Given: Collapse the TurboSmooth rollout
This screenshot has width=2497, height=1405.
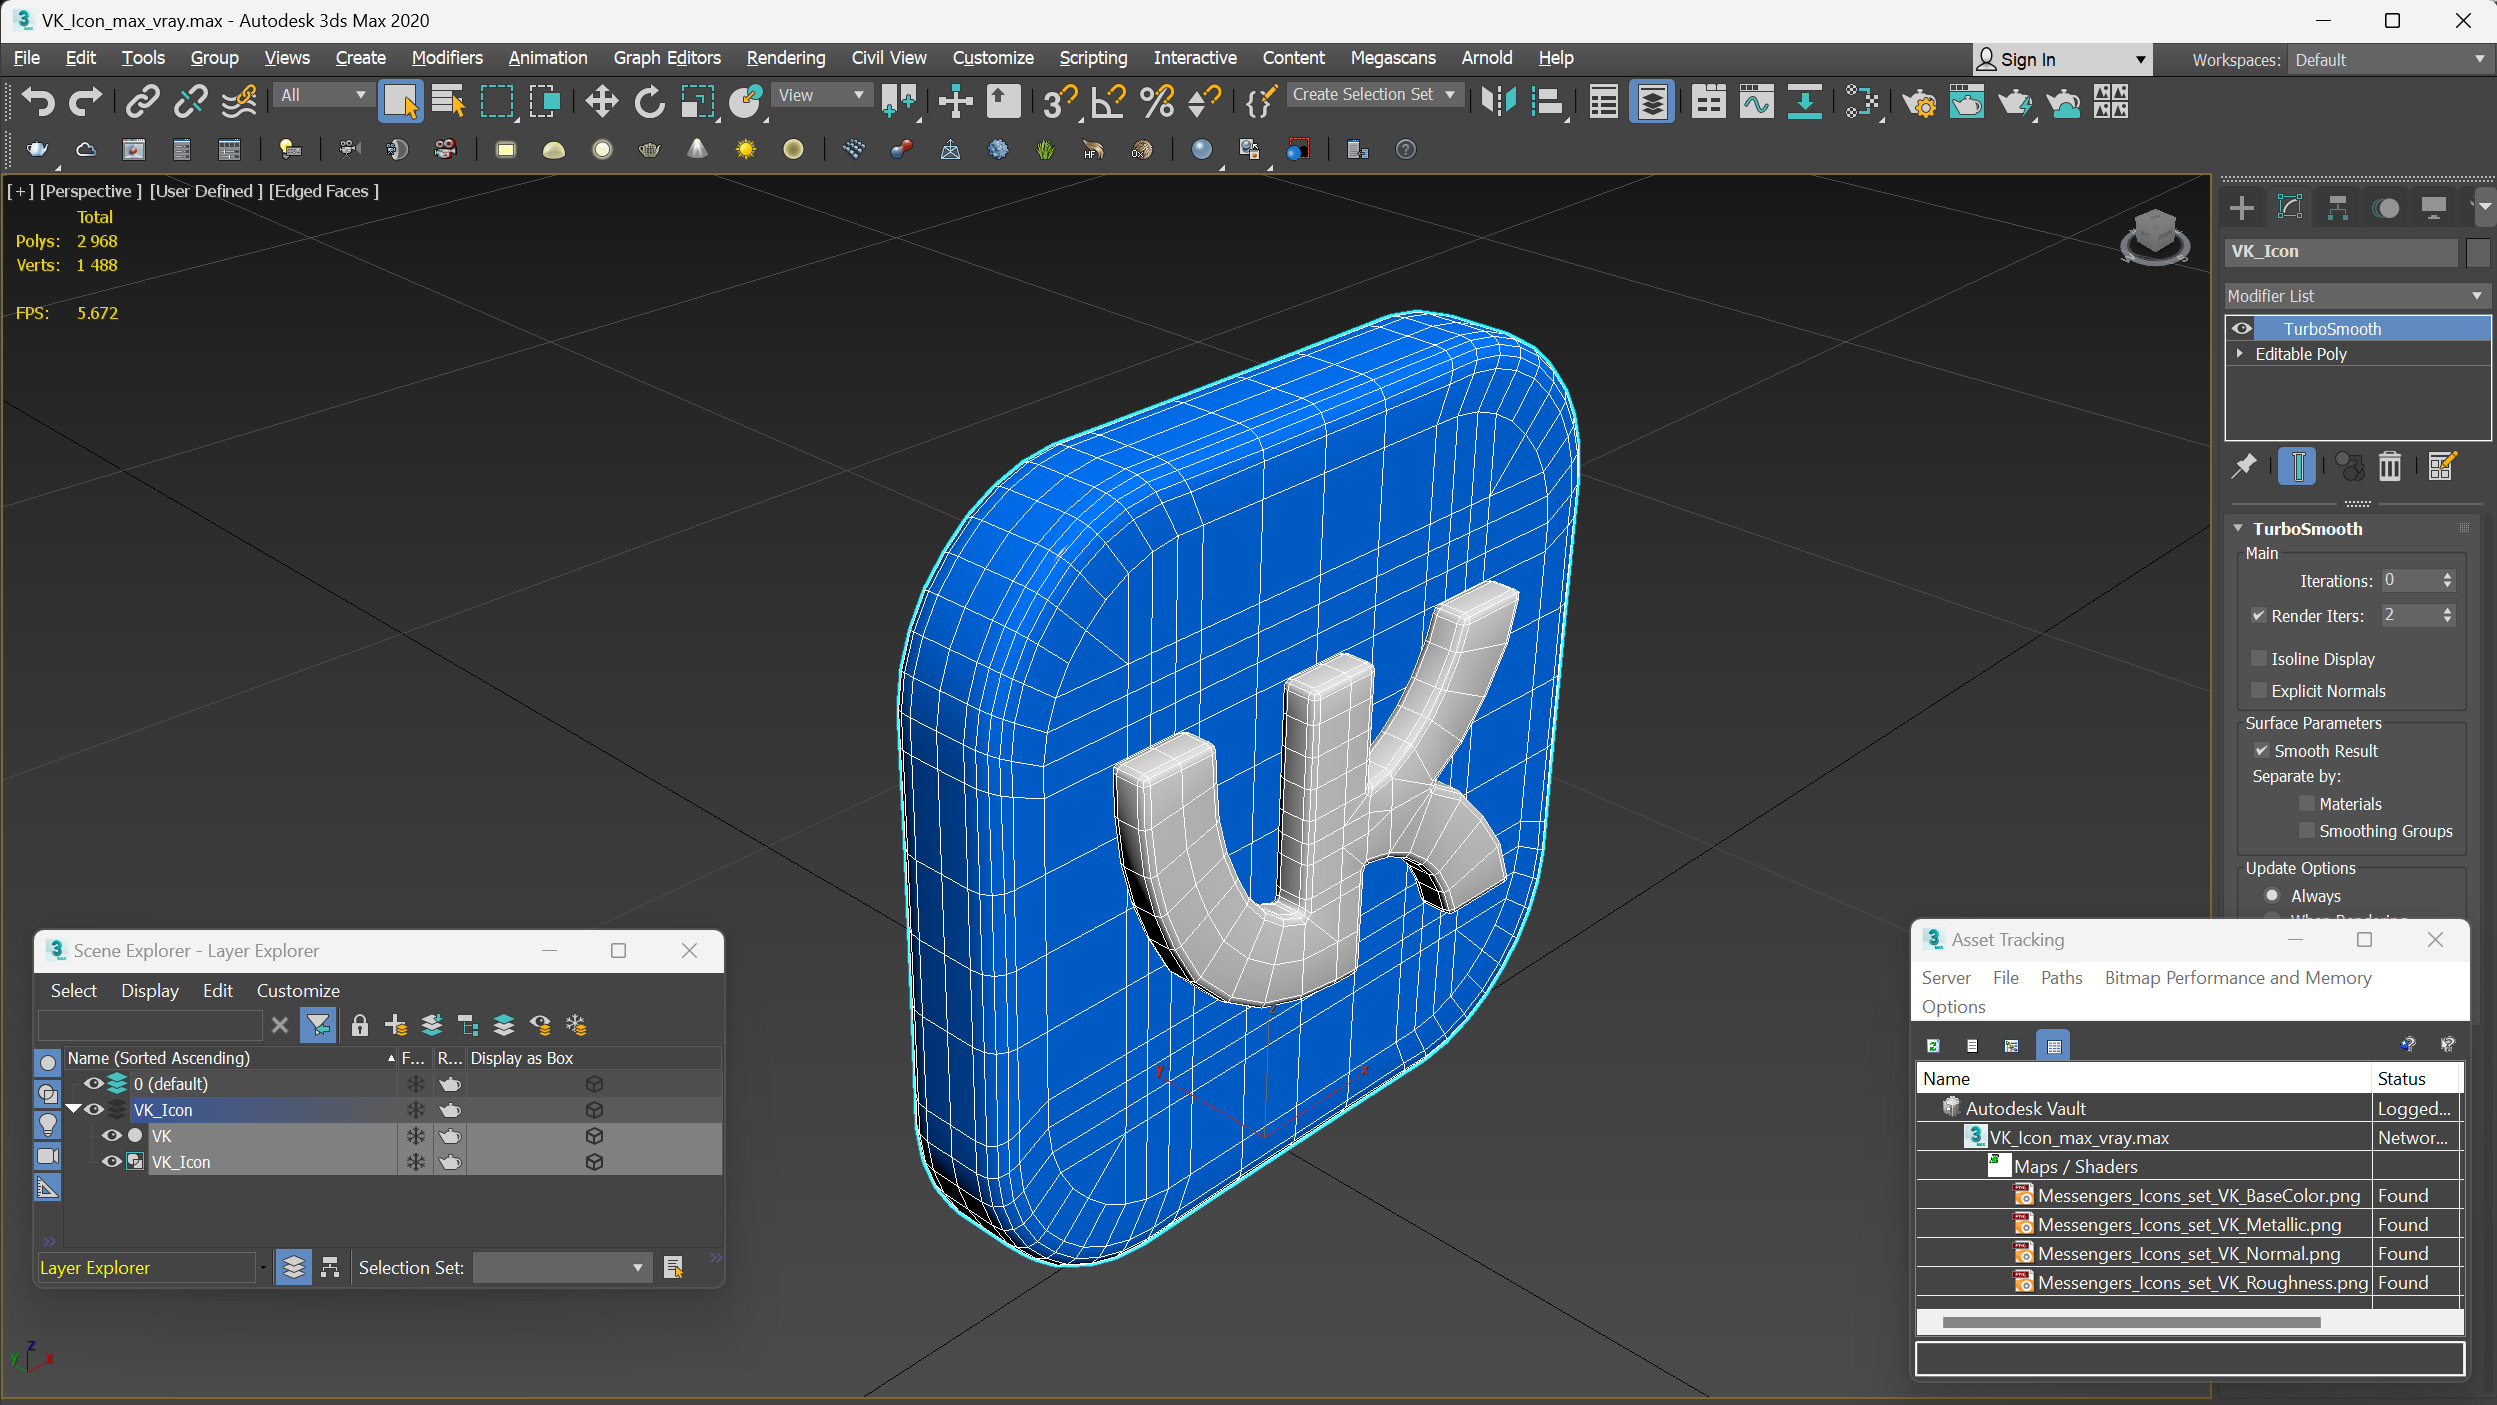Looking at the screenshot, I should click(x=2238, y=529).
